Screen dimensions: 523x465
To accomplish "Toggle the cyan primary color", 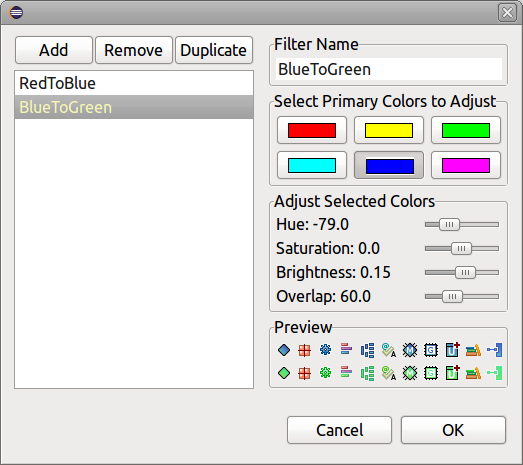I will coord(312,165).
